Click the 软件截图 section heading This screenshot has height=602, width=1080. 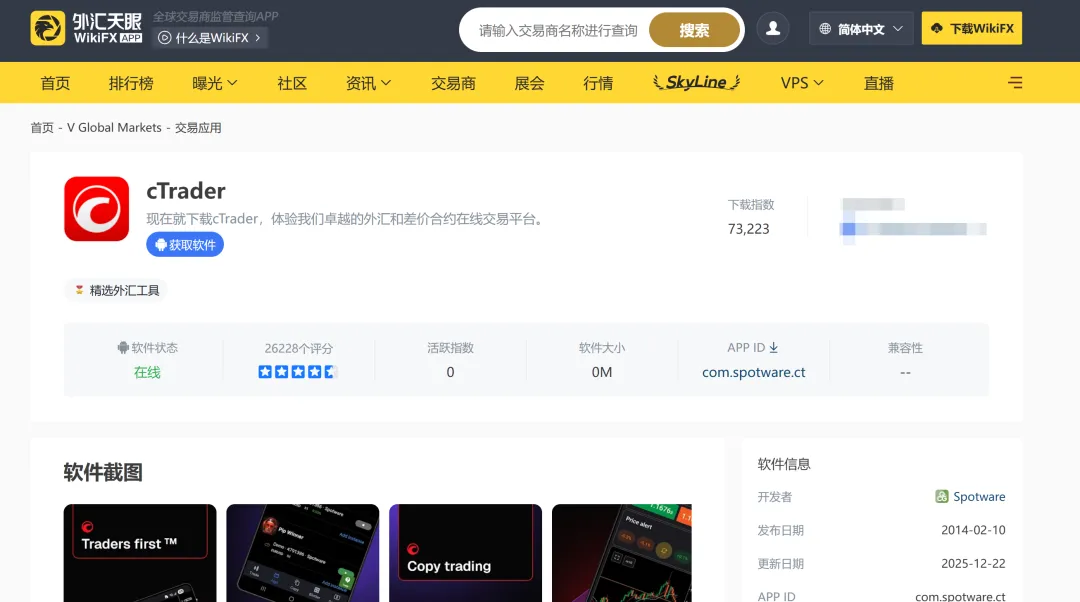[x=103, y=473]
